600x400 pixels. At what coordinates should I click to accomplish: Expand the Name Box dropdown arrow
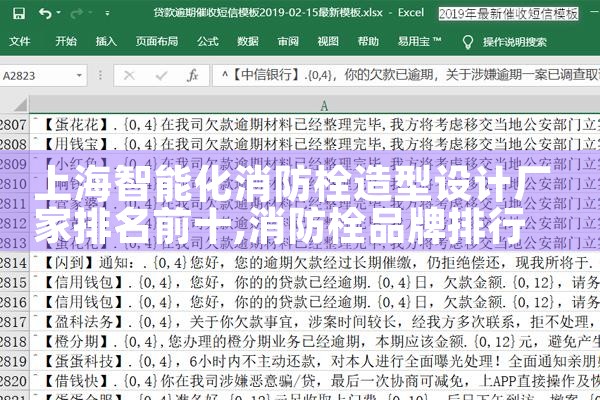click(x=79, y=75)
